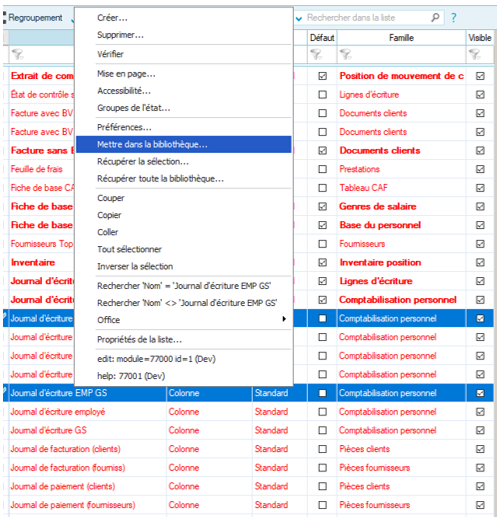Choose 'Inverser la sélection' menu entry
The height and width of the screenshot is (517, 497).
tap(184, 266)
